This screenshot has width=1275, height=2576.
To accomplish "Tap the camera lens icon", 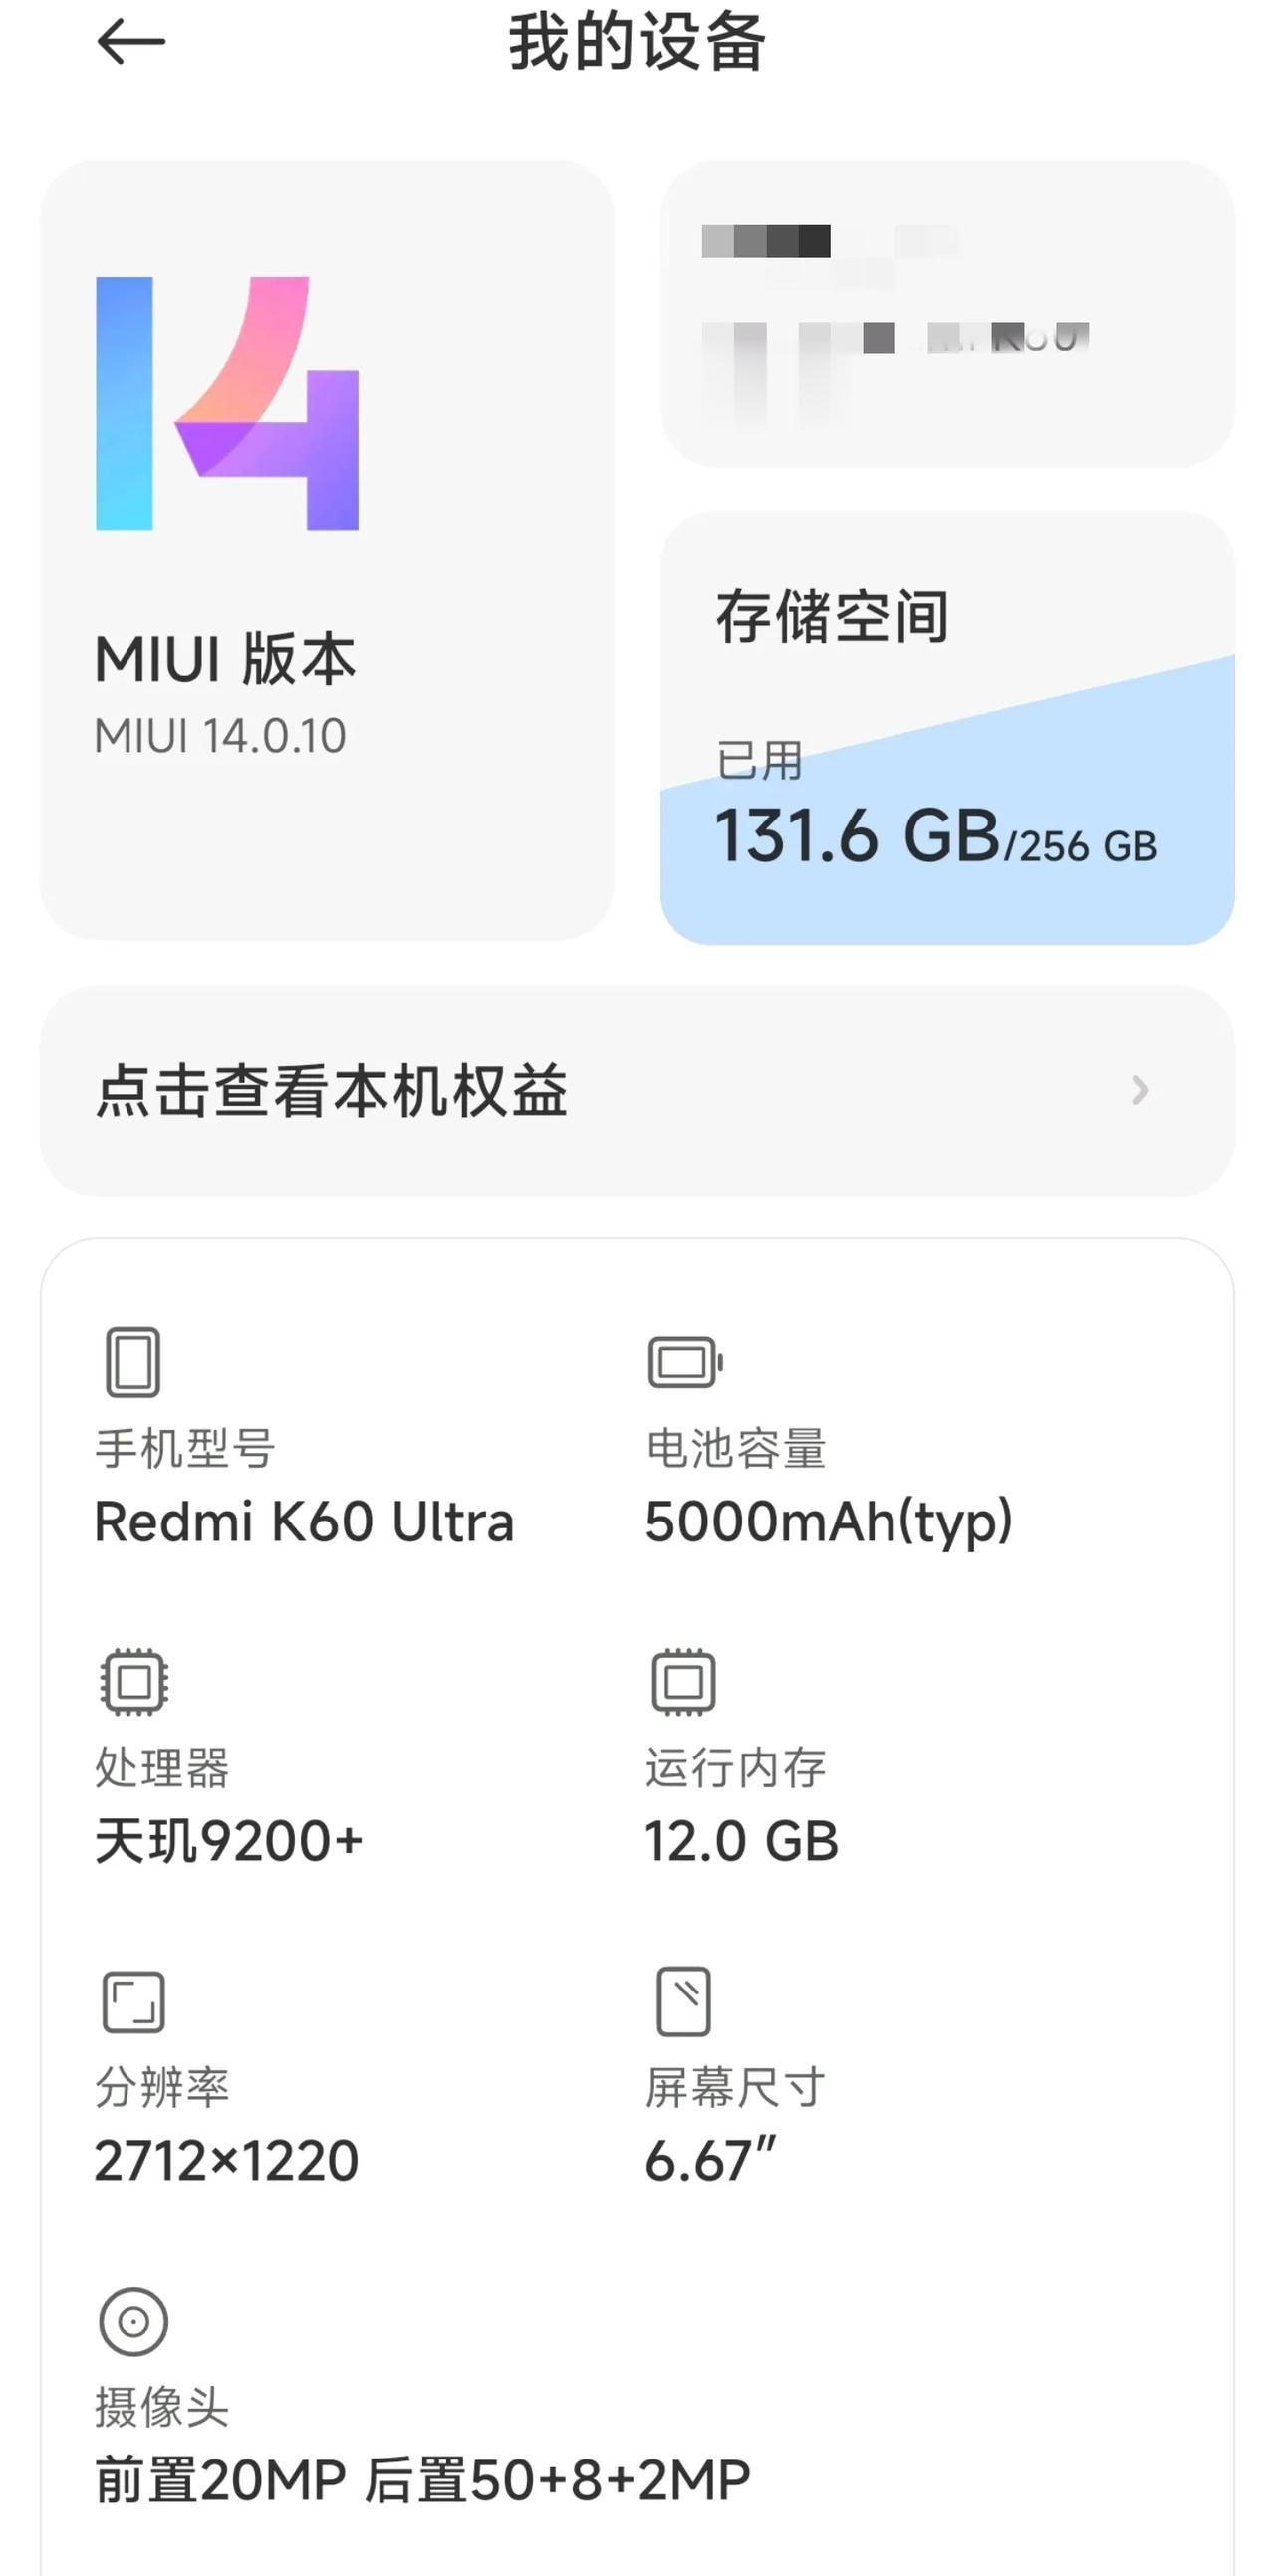I will pos(133,2321).
